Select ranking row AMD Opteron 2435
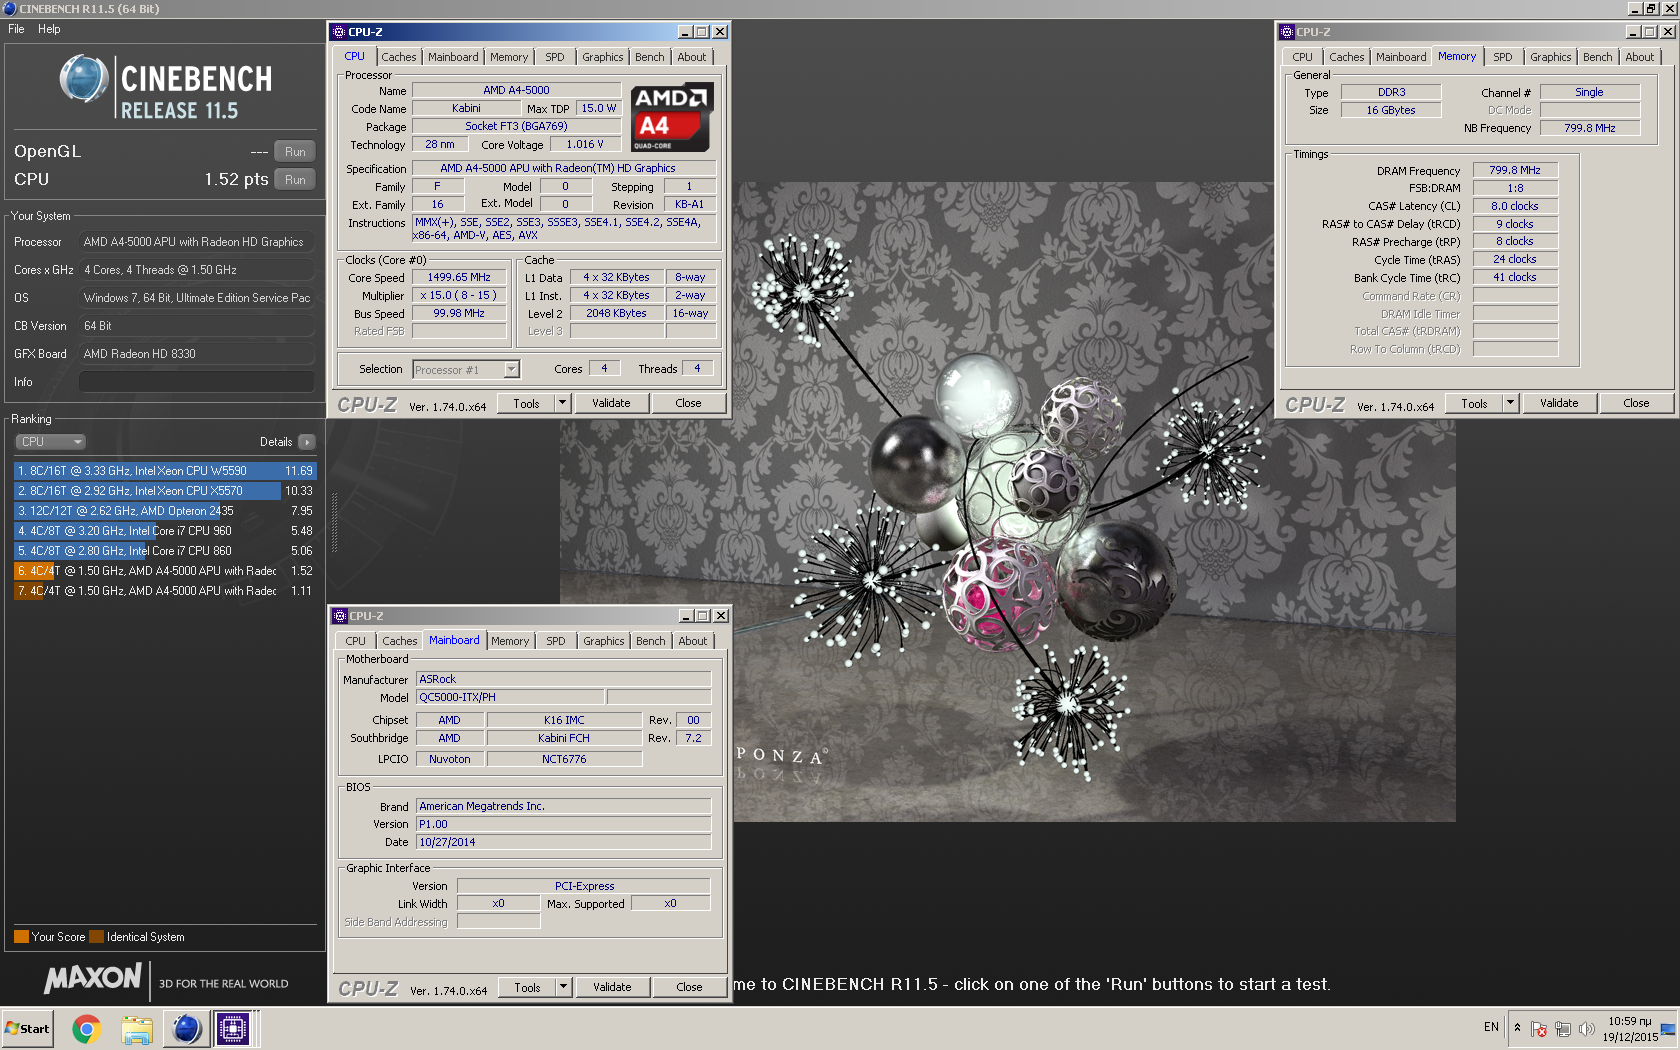 coord(165,511)
